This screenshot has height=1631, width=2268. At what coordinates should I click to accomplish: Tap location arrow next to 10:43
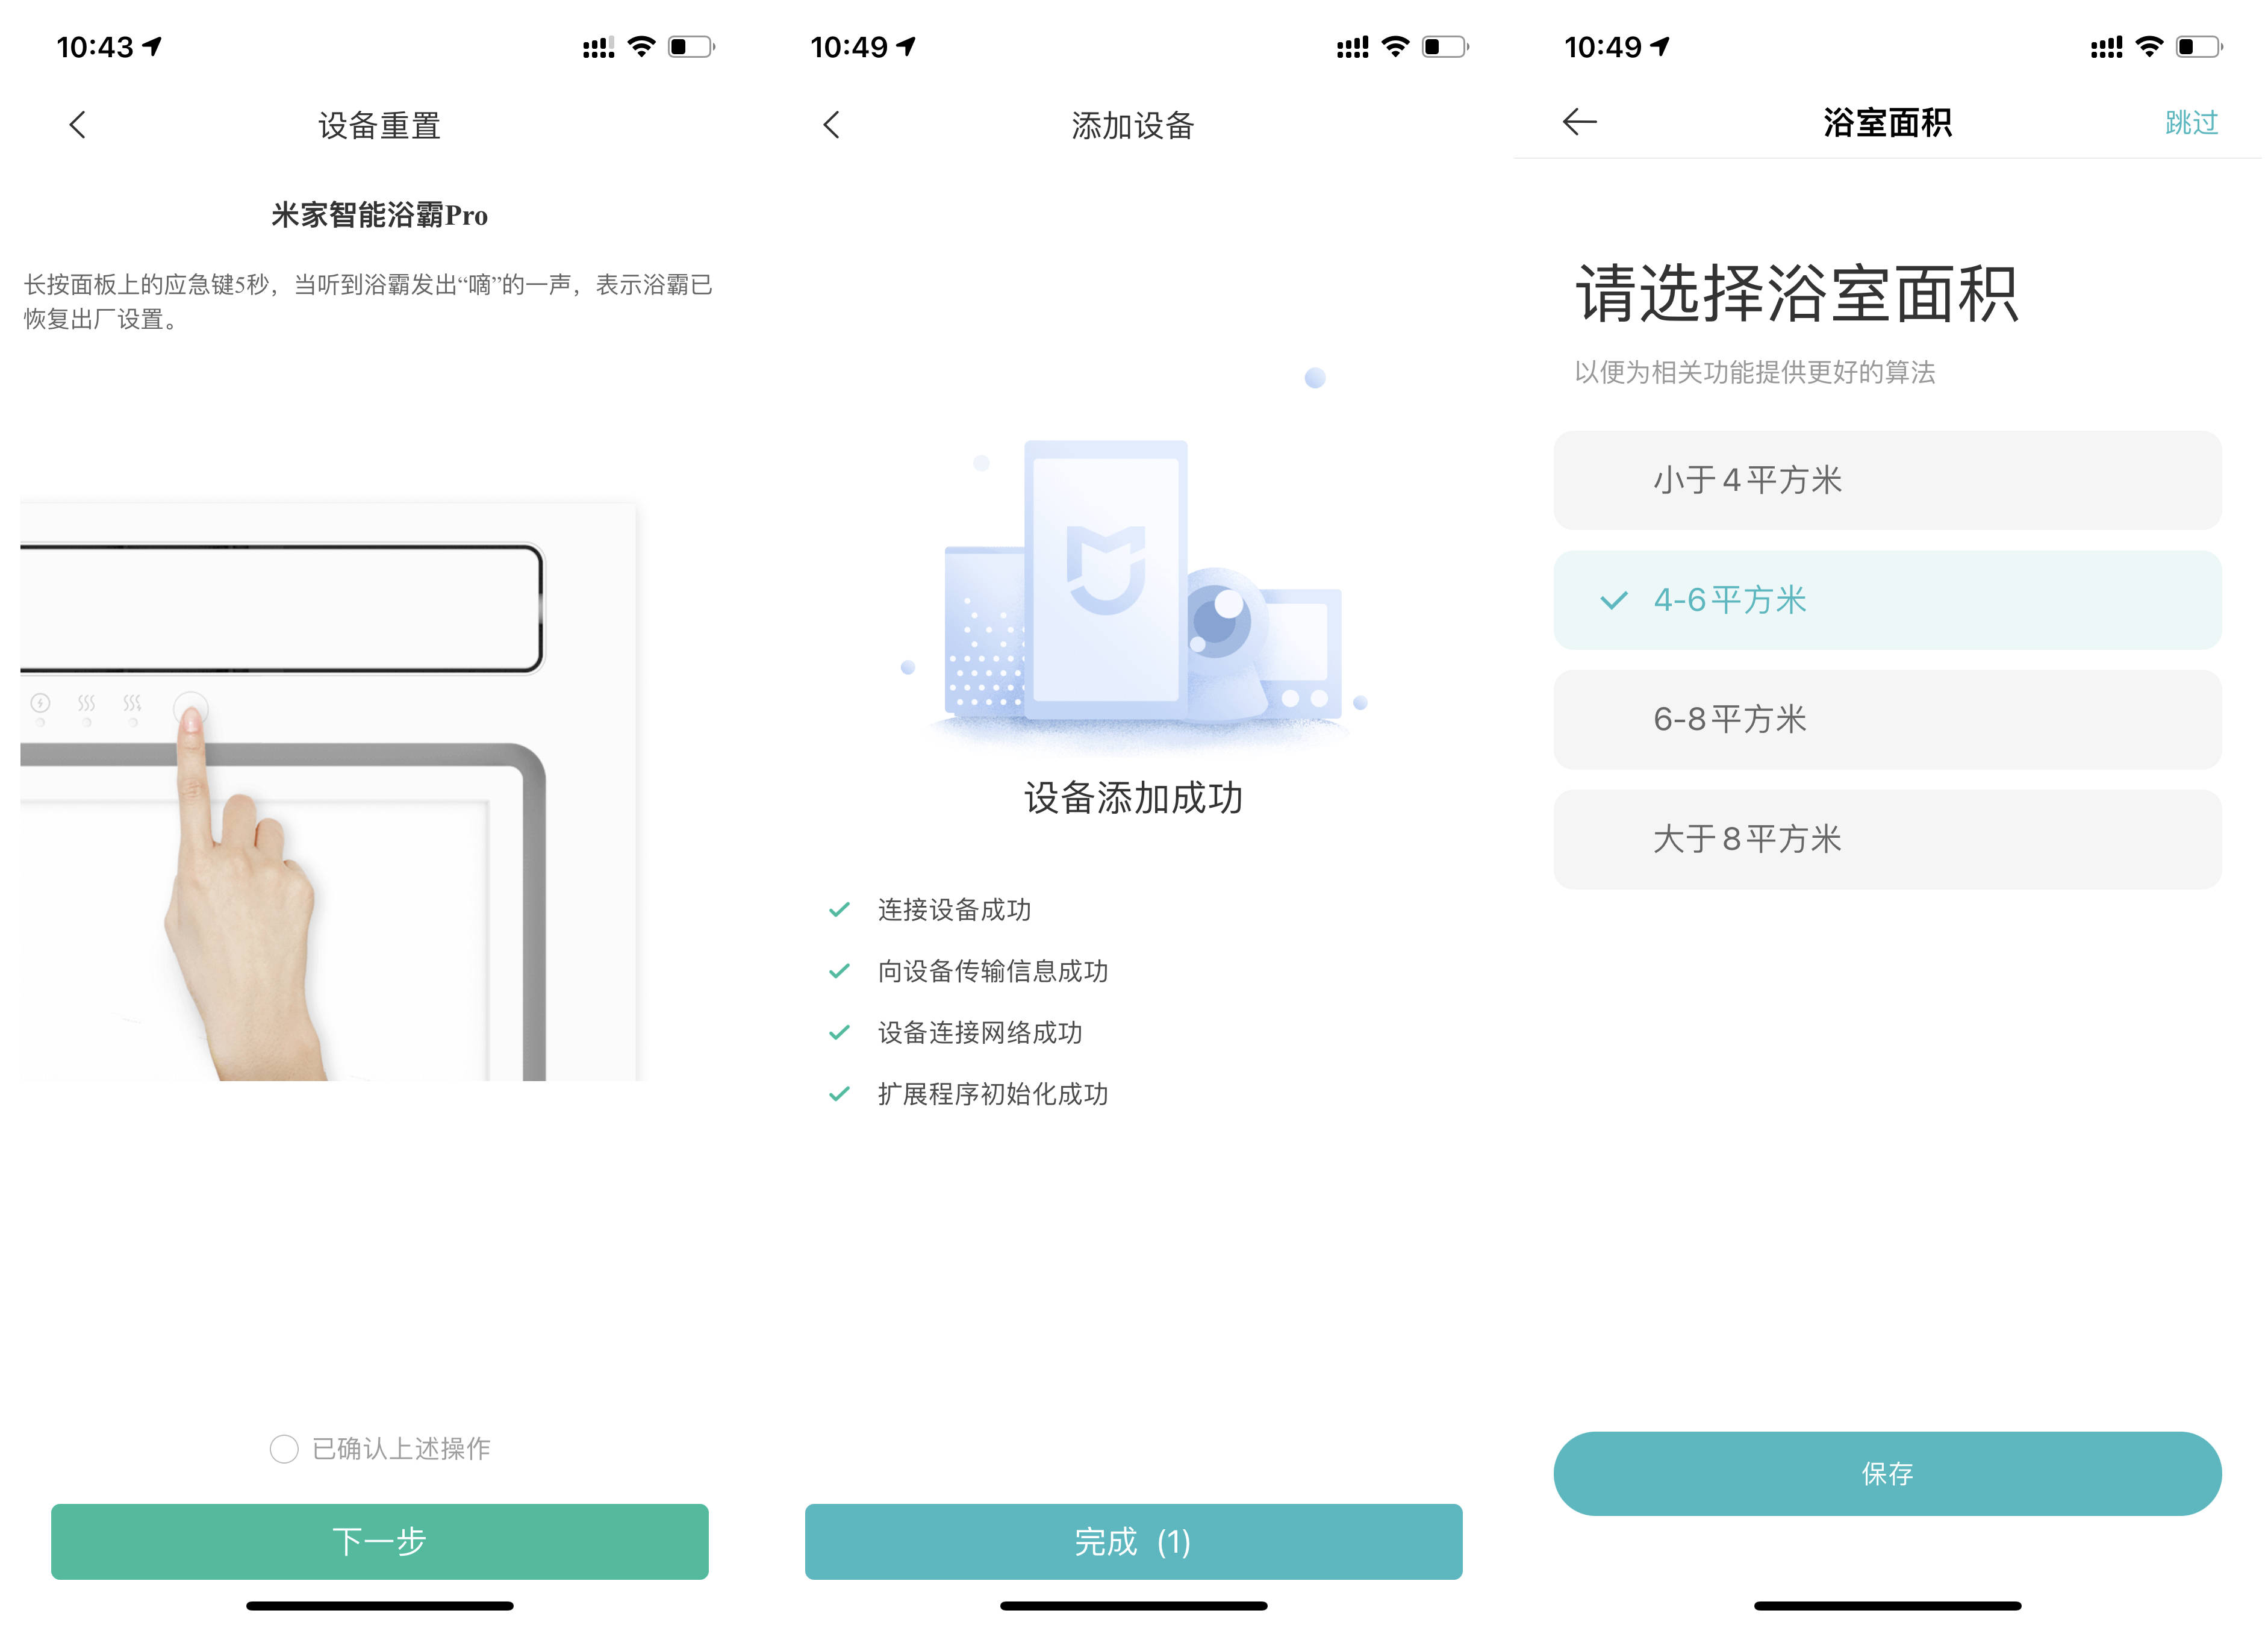tap(152, 46)
